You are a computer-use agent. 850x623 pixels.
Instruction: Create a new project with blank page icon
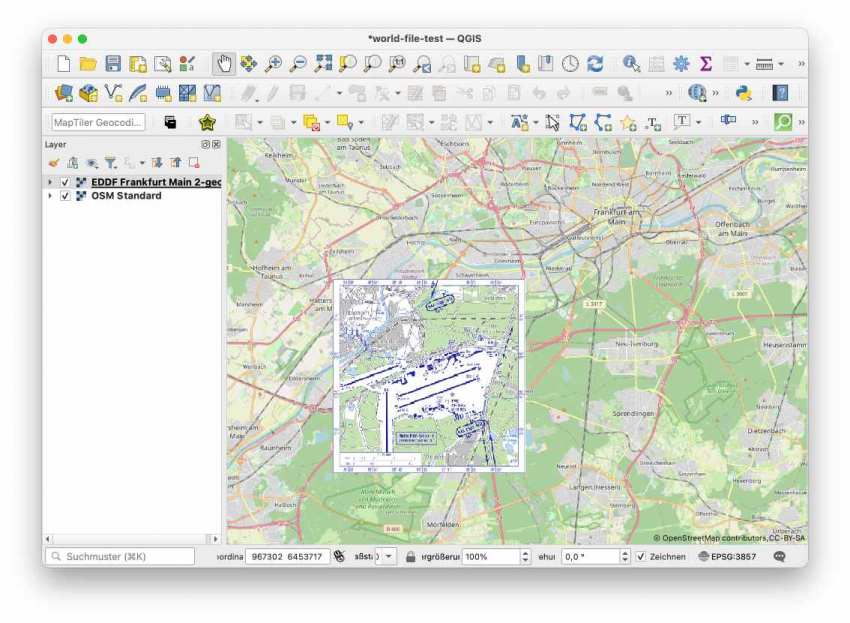point(63,64)
